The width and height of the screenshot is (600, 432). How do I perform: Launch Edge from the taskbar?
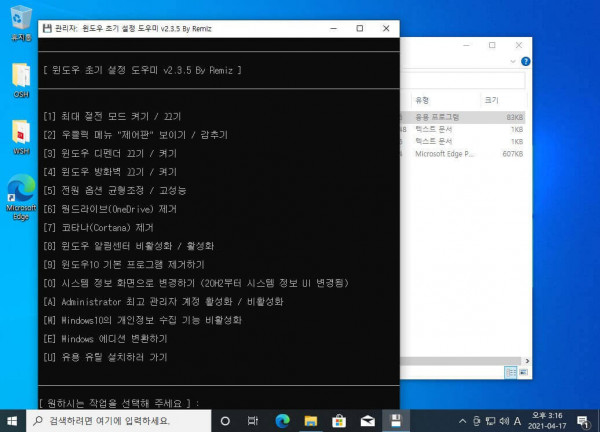click(282, 421)
